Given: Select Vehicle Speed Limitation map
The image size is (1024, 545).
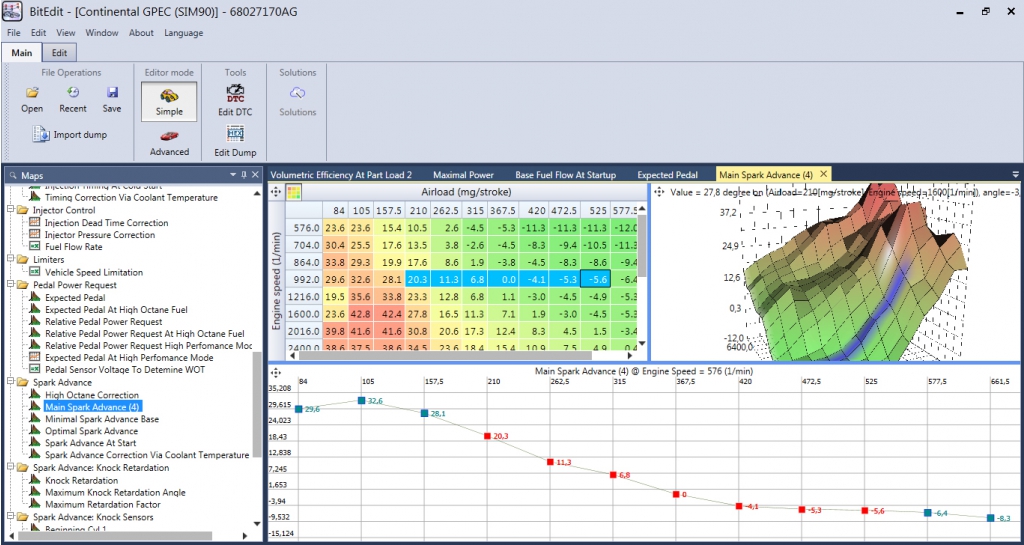Looking at the screenshot, I should (93, 273).
